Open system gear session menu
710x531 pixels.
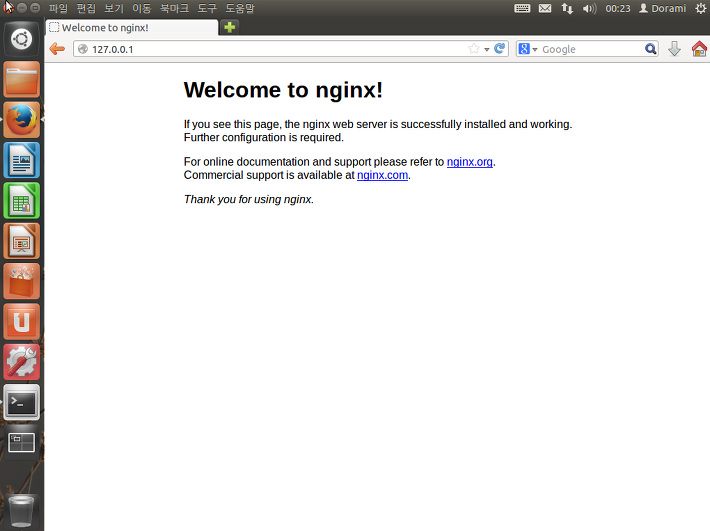pyautogui.click(x=700, y=8)
